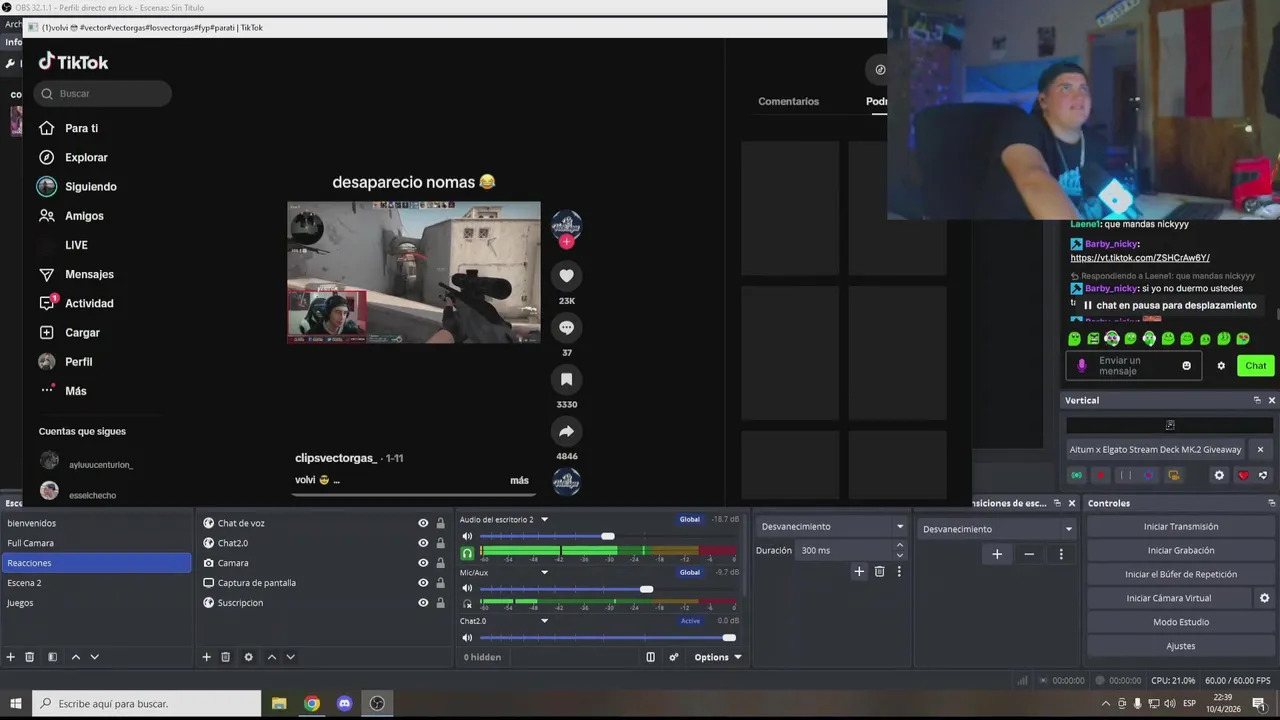
Task: Go to TikTok Explorar page
Action: pyautogui.click(x=86, y=158)
